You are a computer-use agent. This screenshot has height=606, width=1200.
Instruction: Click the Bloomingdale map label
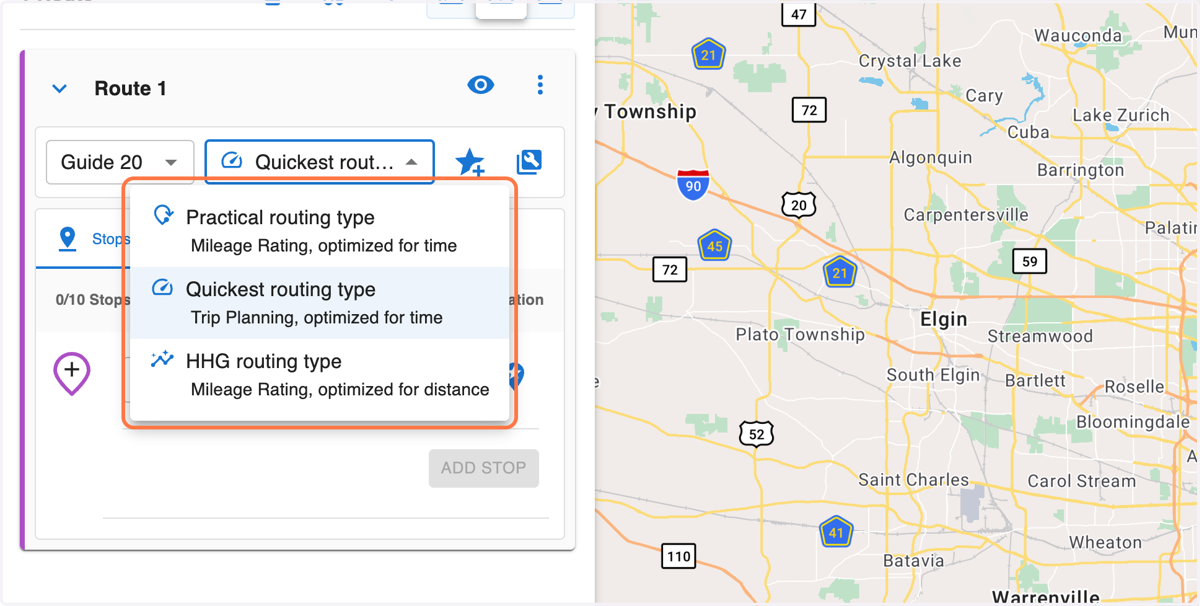click(x=1133, y=423)
